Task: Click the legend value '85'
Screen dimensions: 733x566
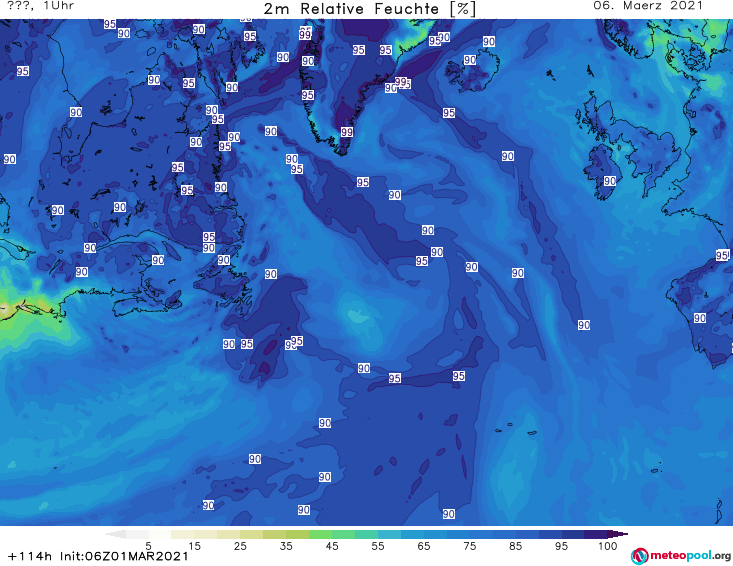Action: click(x=516, y=546)
